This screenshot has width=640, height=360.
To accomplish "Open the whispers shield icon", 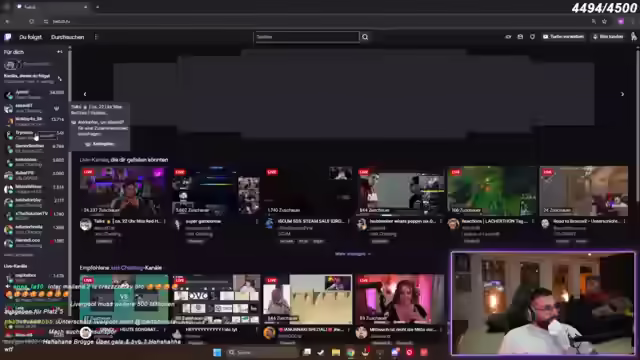I will [x=532, y=37].
